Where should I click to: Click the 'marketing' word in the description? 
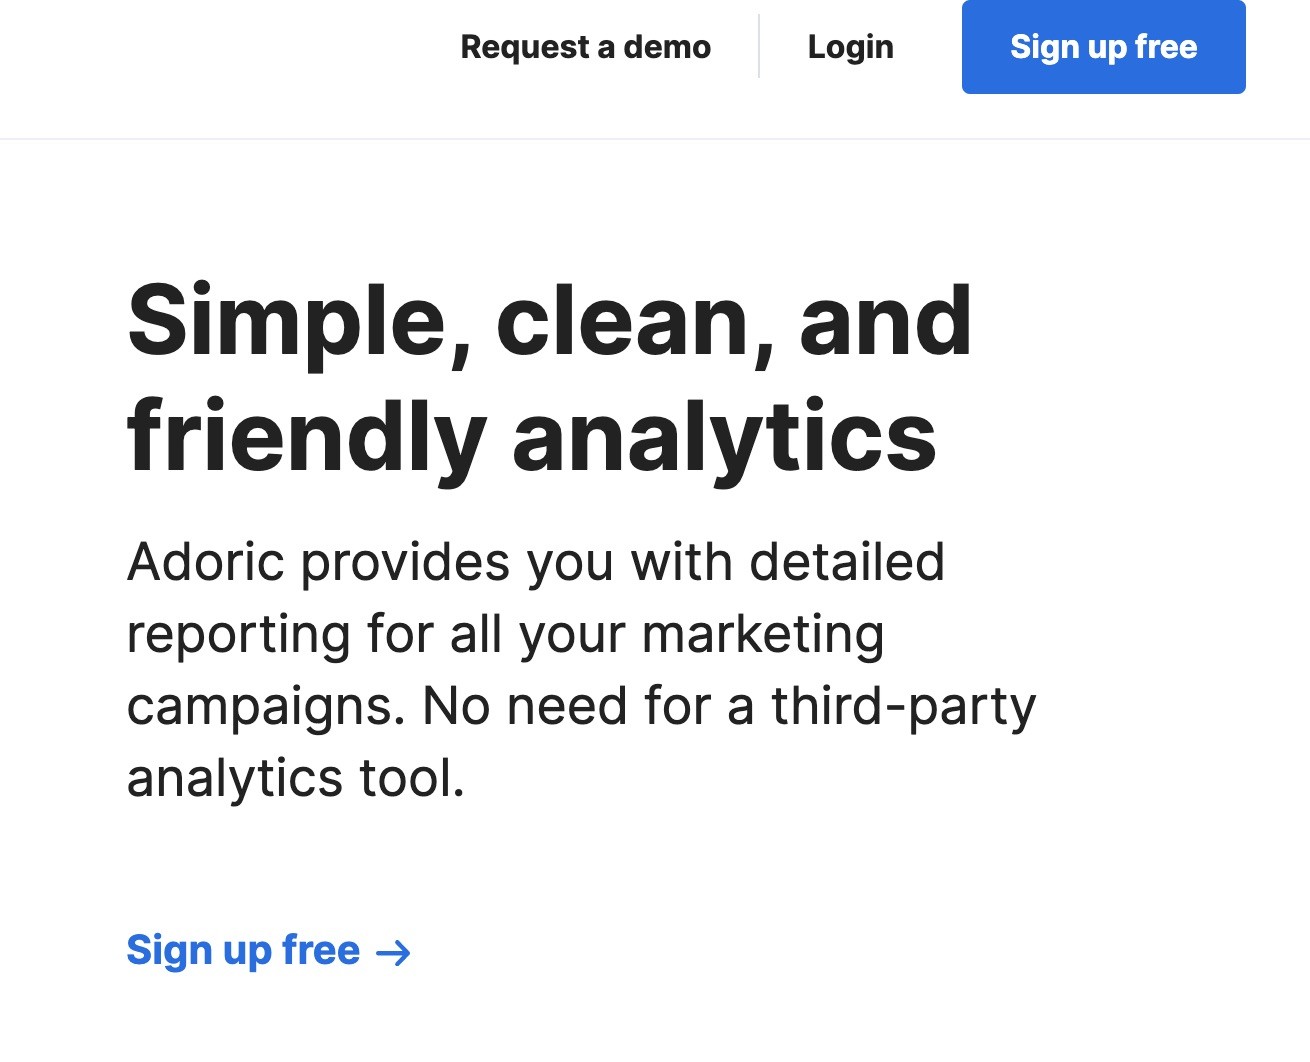[x=763, y=634]
